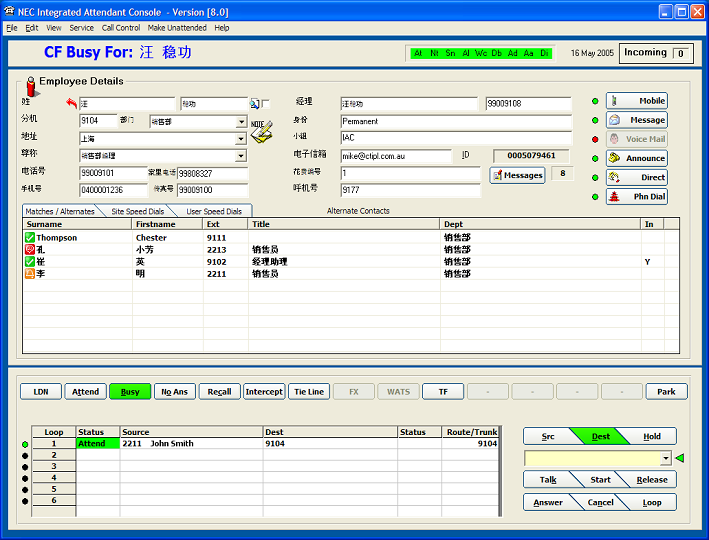This screenshot has height=540, width=709.
Task: Click the Tie Line button
Action: click(x=309, y=392)
